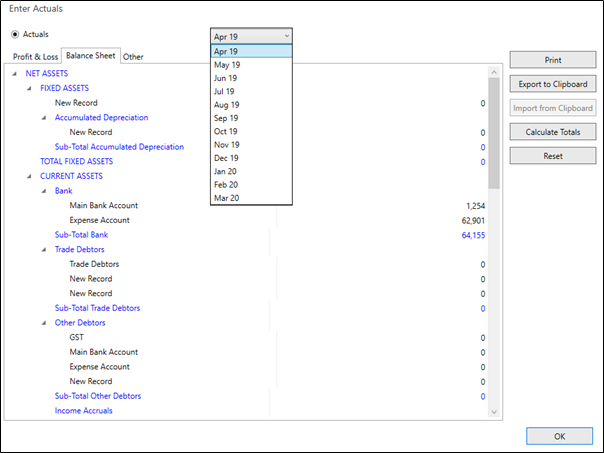Click the 64,155 Sub-Total Bank value
604x453 pixels.
[x=473, y=235]
